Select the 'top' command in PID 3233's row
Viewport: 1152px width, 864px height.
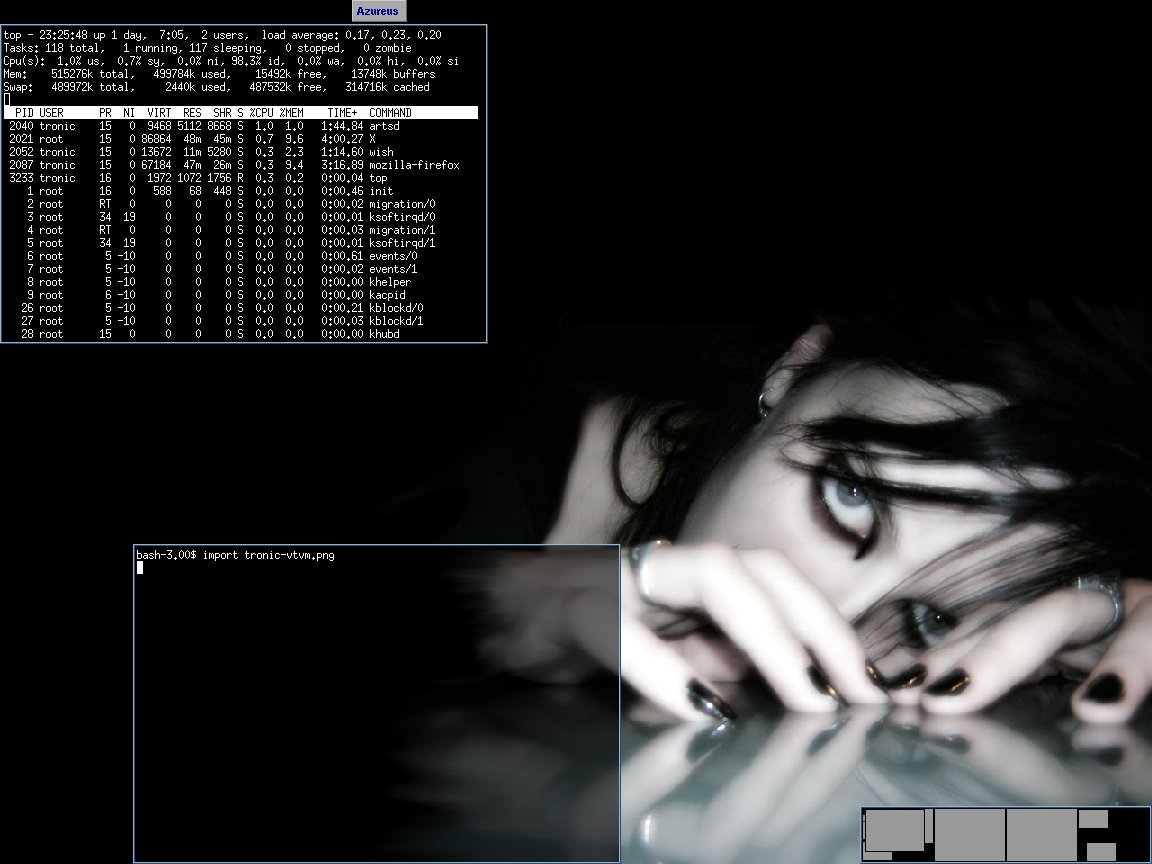(378, 178)
